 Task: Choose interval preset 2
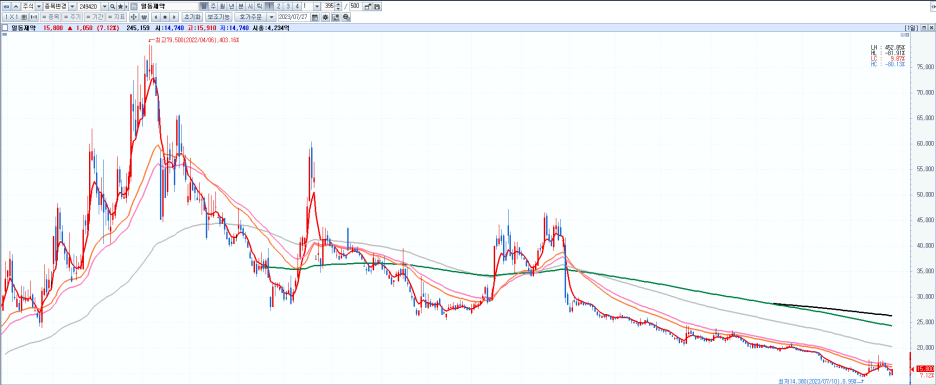point(278,6)
